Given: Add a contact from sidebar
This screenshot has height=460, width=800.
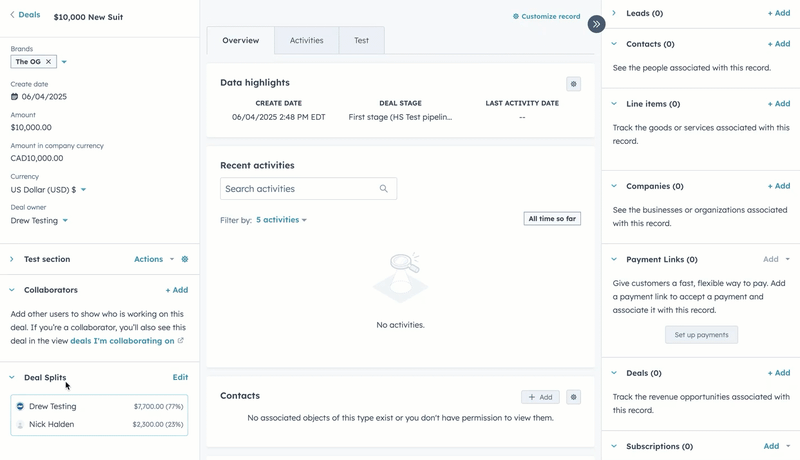Looking at the screenshot, I should (779, 44).
